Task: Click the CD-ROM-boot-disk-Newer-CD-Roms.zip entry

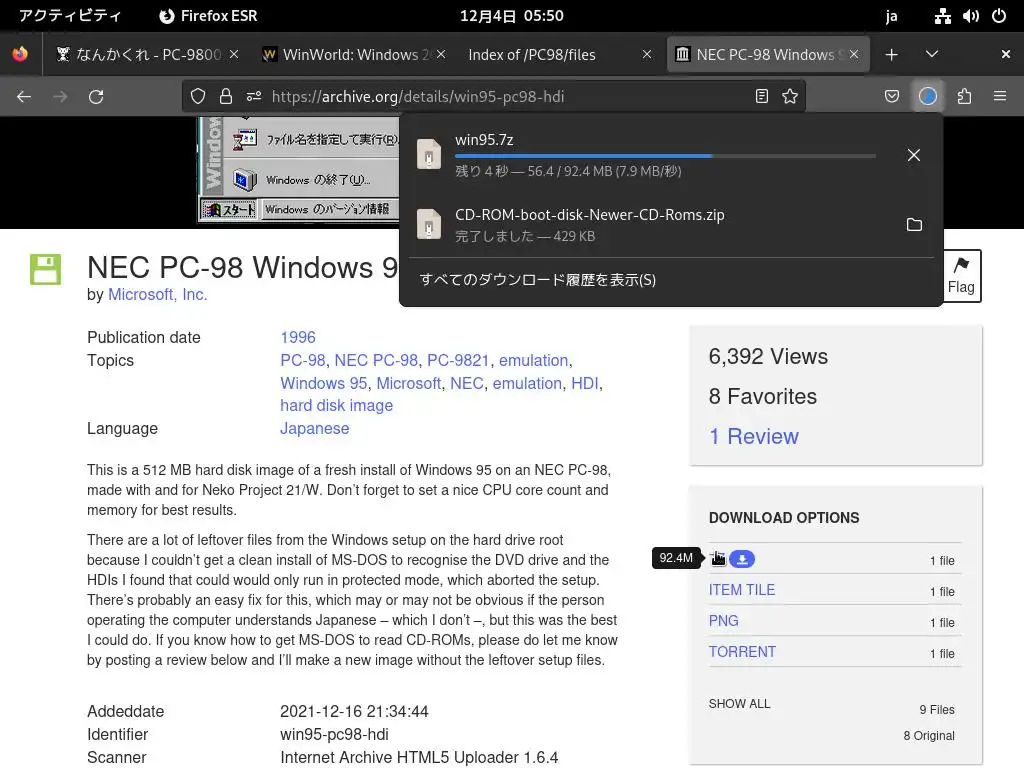Action: (590, 215)
